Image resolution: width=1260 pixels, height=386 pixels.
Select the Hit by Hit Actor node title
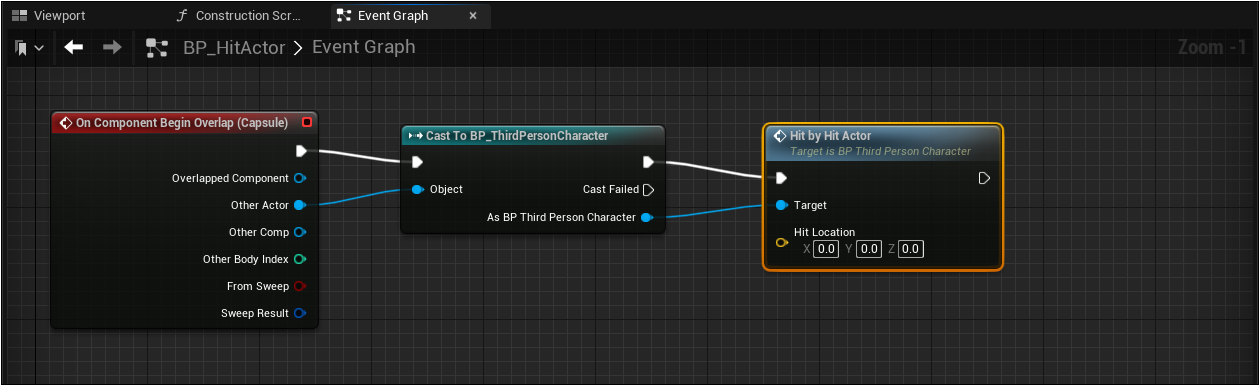pos(830,135)
